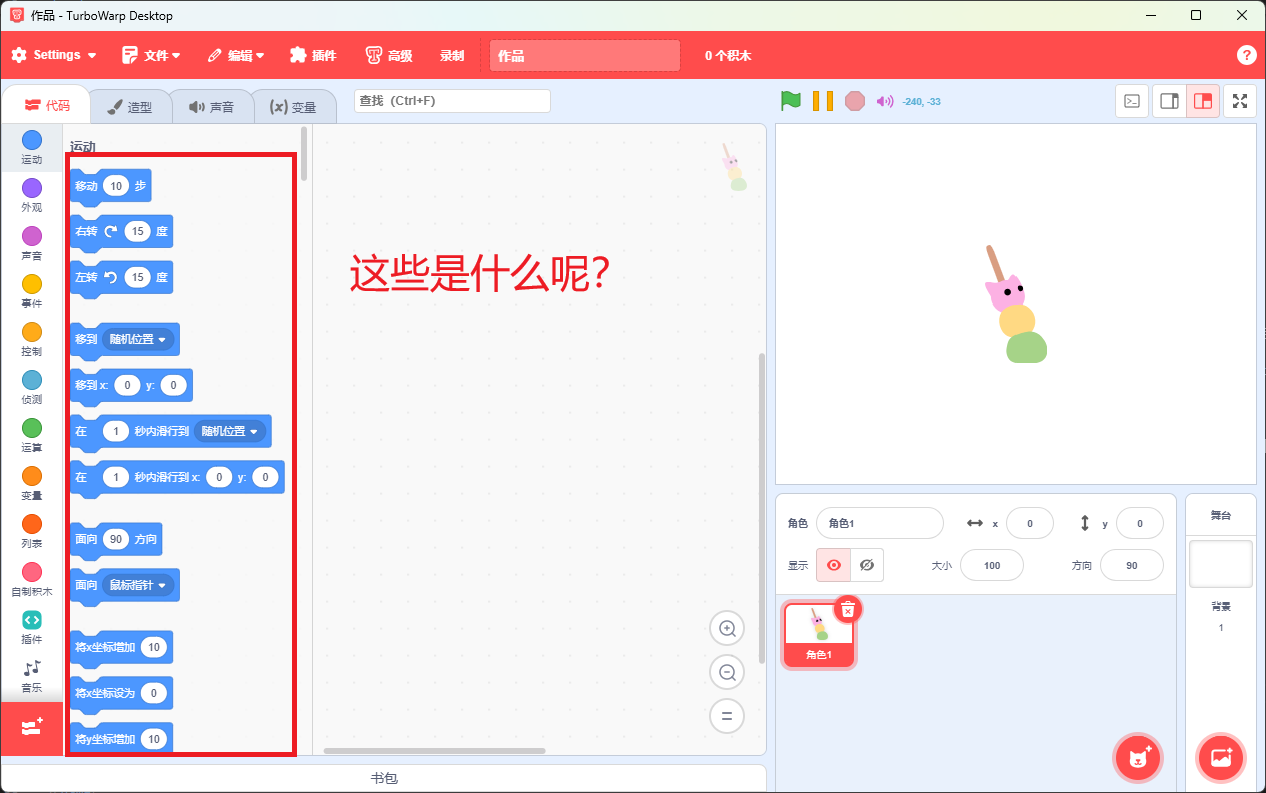Viewport: 1266px width, 793px height.
Task: Hide sprite 角色1 with crossed-eye toggle
Action: pos(867,565)
